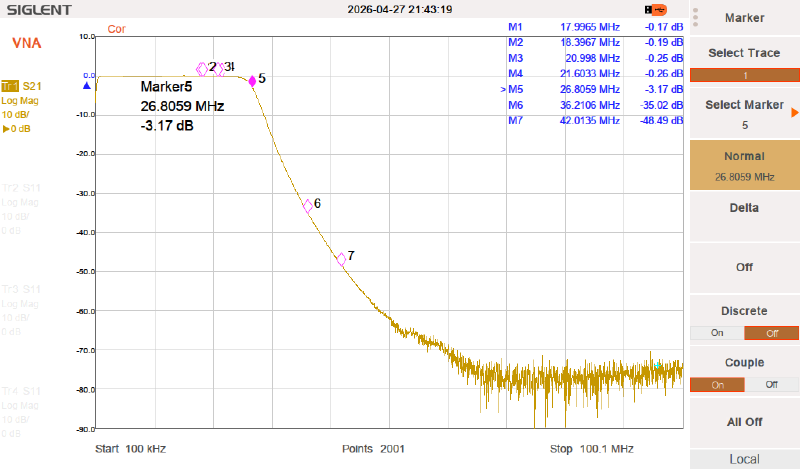
Task: Set Discrete to On
Action: coord(717,333)
